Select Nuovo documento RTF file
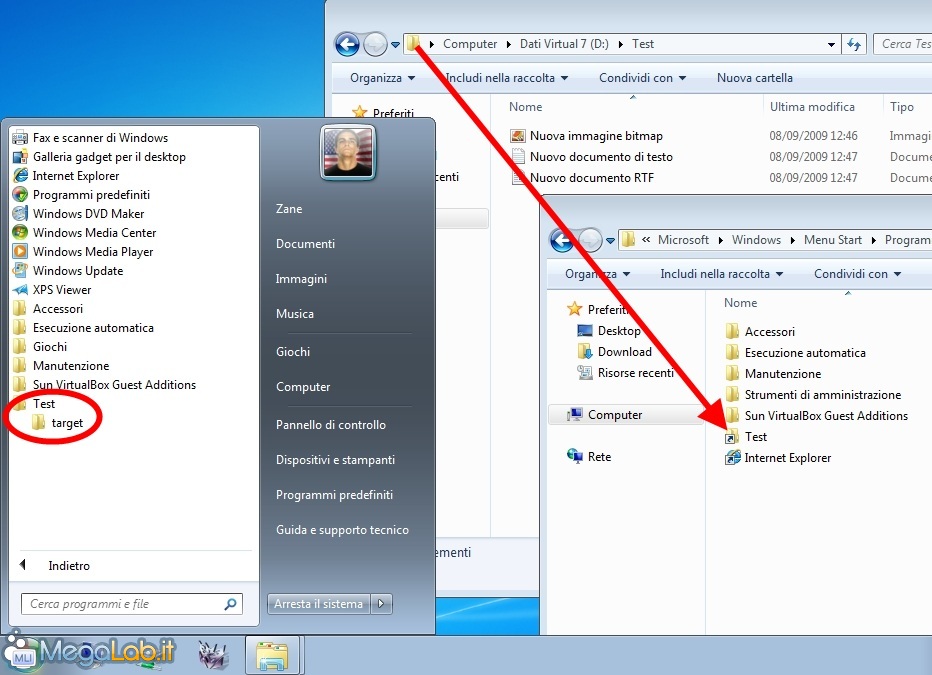Image resolution: width=932 pixels, height=675 pixels. point(583,178)
